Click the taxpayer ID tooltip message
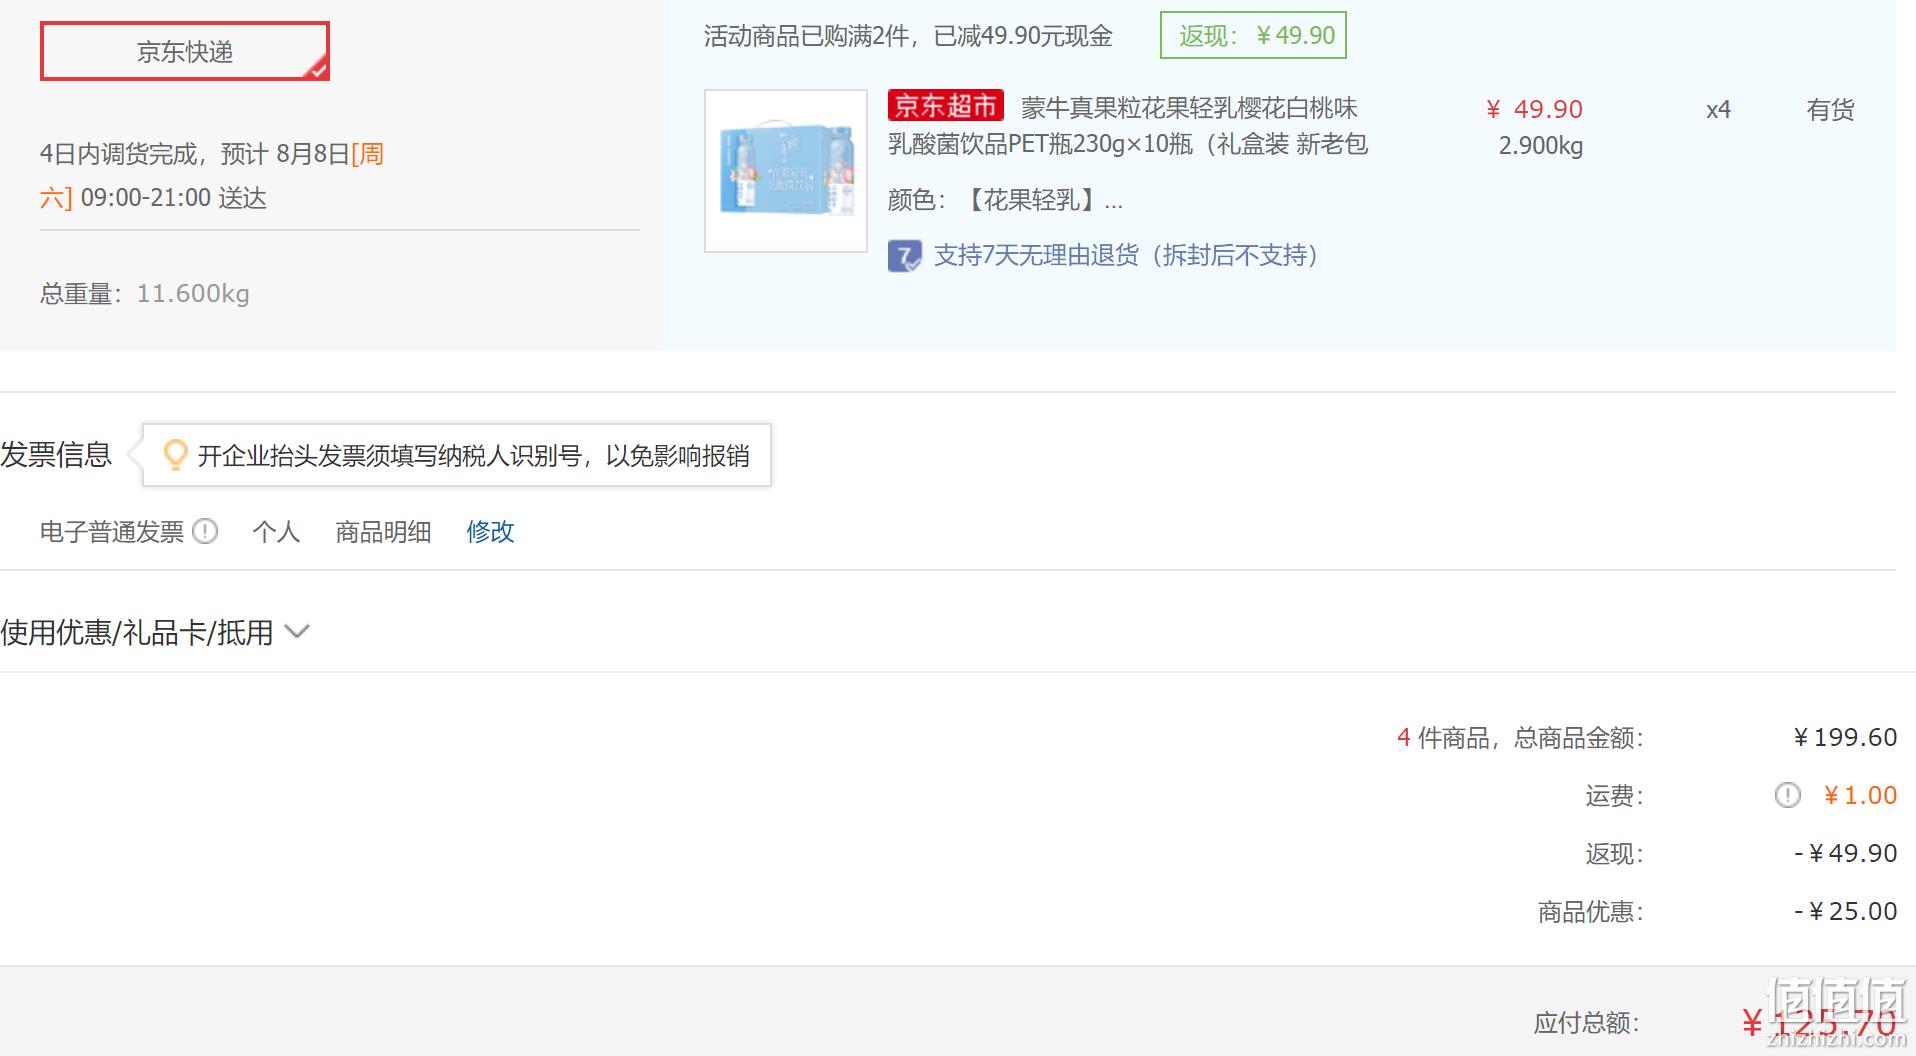This screenshot has height=1056, width=1916. click(x=473, y=456)
